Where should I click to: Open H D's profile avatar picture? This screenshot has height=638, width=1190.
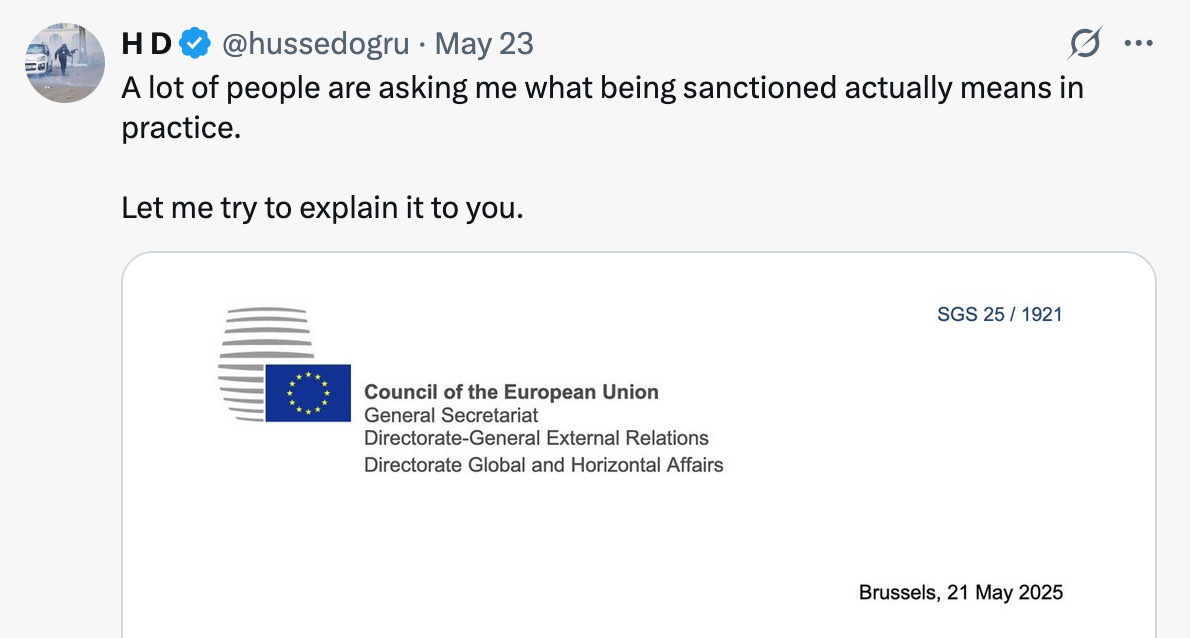(x=64, y=61)
